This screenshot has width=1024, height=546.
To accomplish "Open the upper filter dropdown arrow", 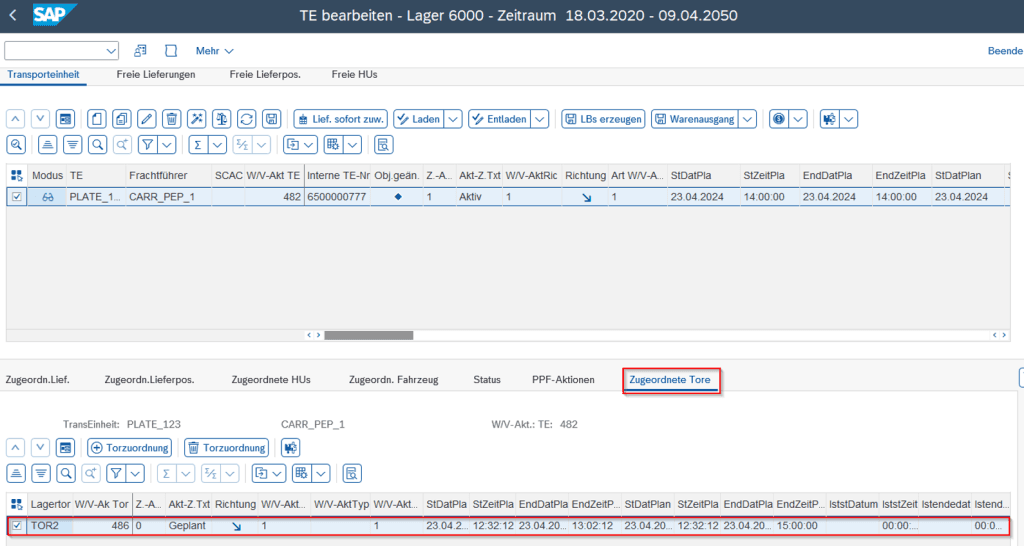I will (167, 145).
